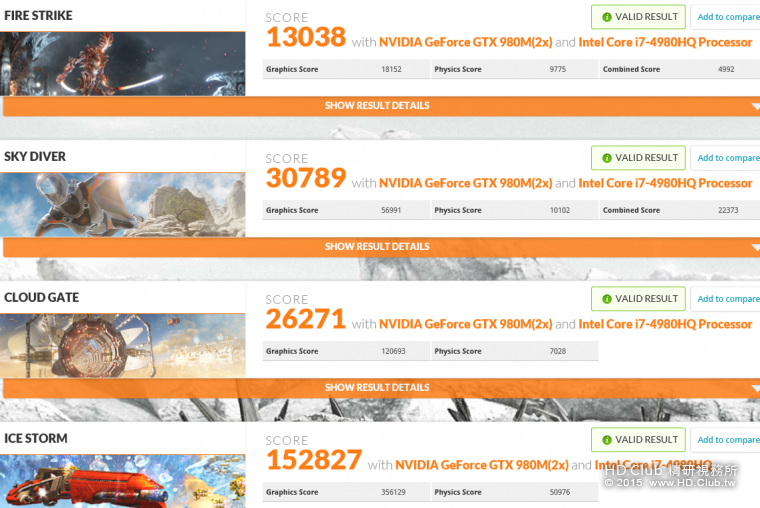Viewport: 760px width, 508px height.
Task: Open the Fire Strike benchmark thumbnail
Action: [123, 64]
